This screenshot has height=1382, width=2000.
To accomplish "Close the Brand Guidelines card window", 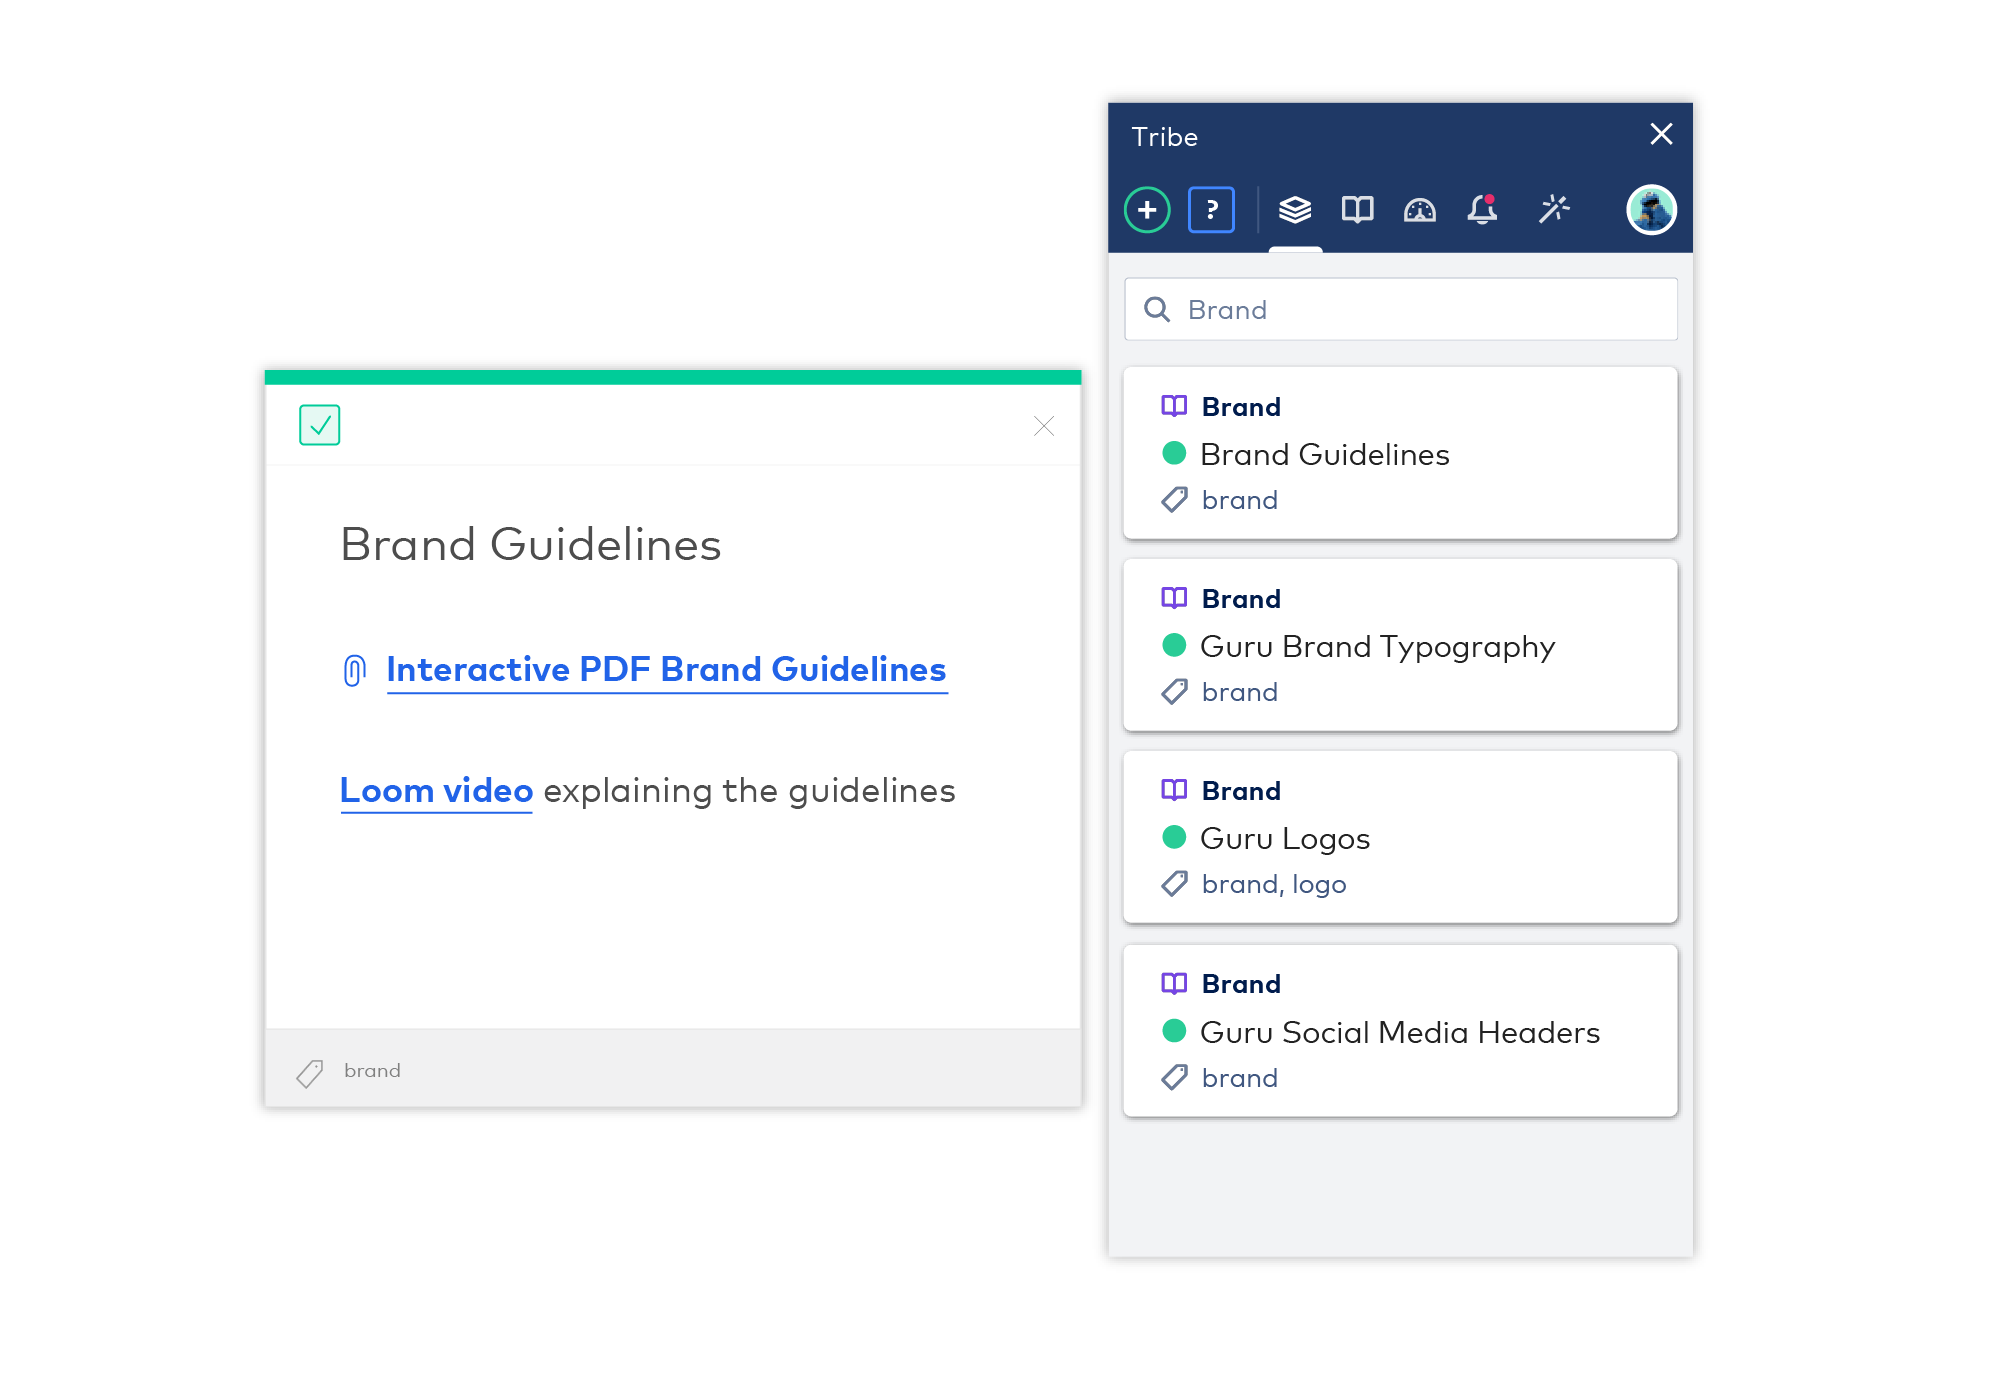I will 1044,427.
